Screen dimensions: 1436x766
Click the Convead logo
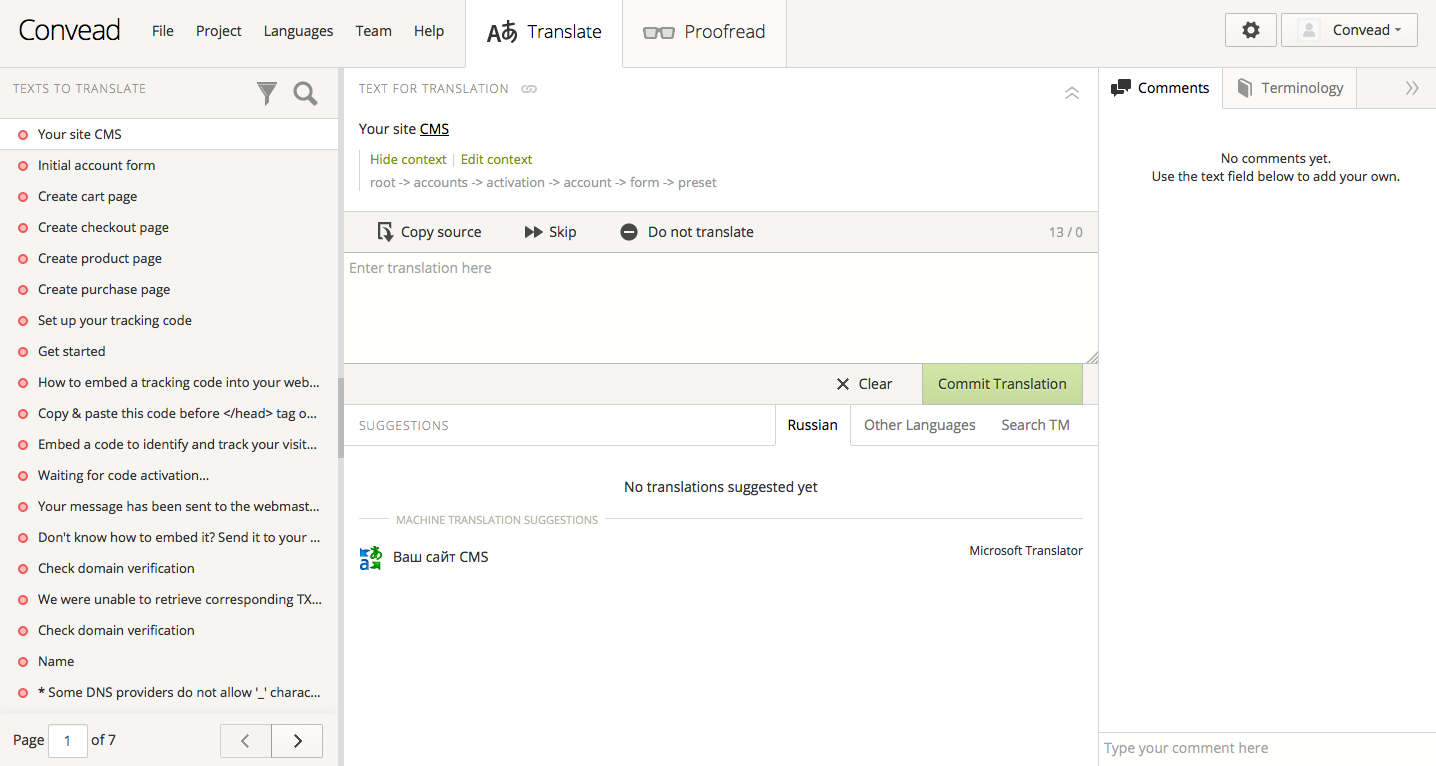coord(69,30)
